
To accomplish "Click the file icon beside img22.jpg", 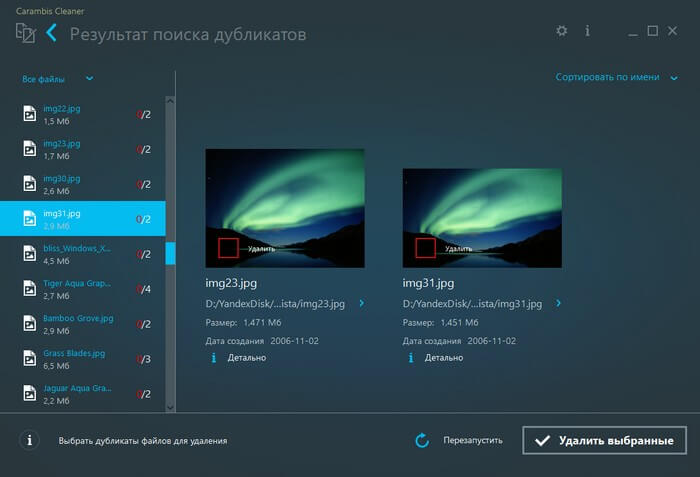I will click(29, 114).
